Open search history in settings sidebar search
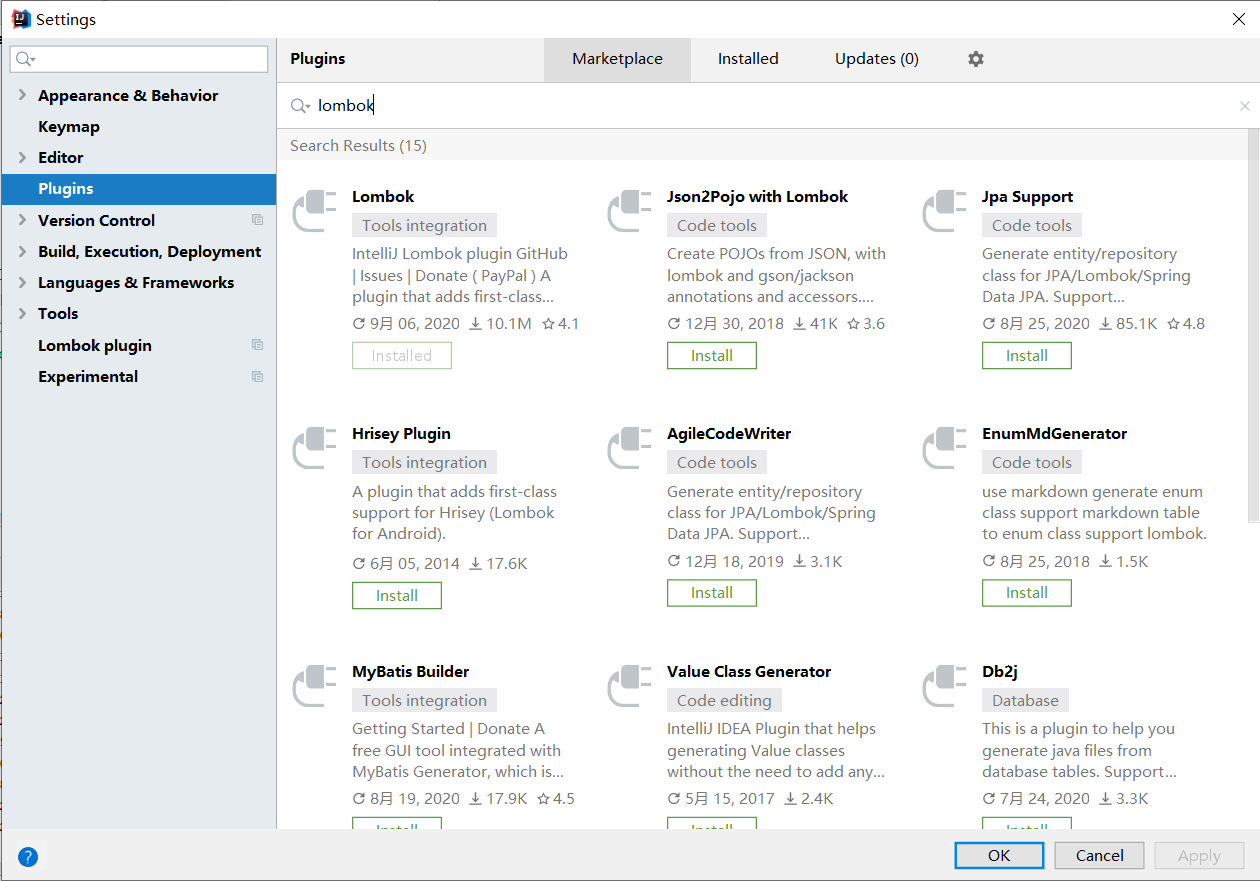The height and width of the screenshot is (881, 1260). tap(26, 60)
